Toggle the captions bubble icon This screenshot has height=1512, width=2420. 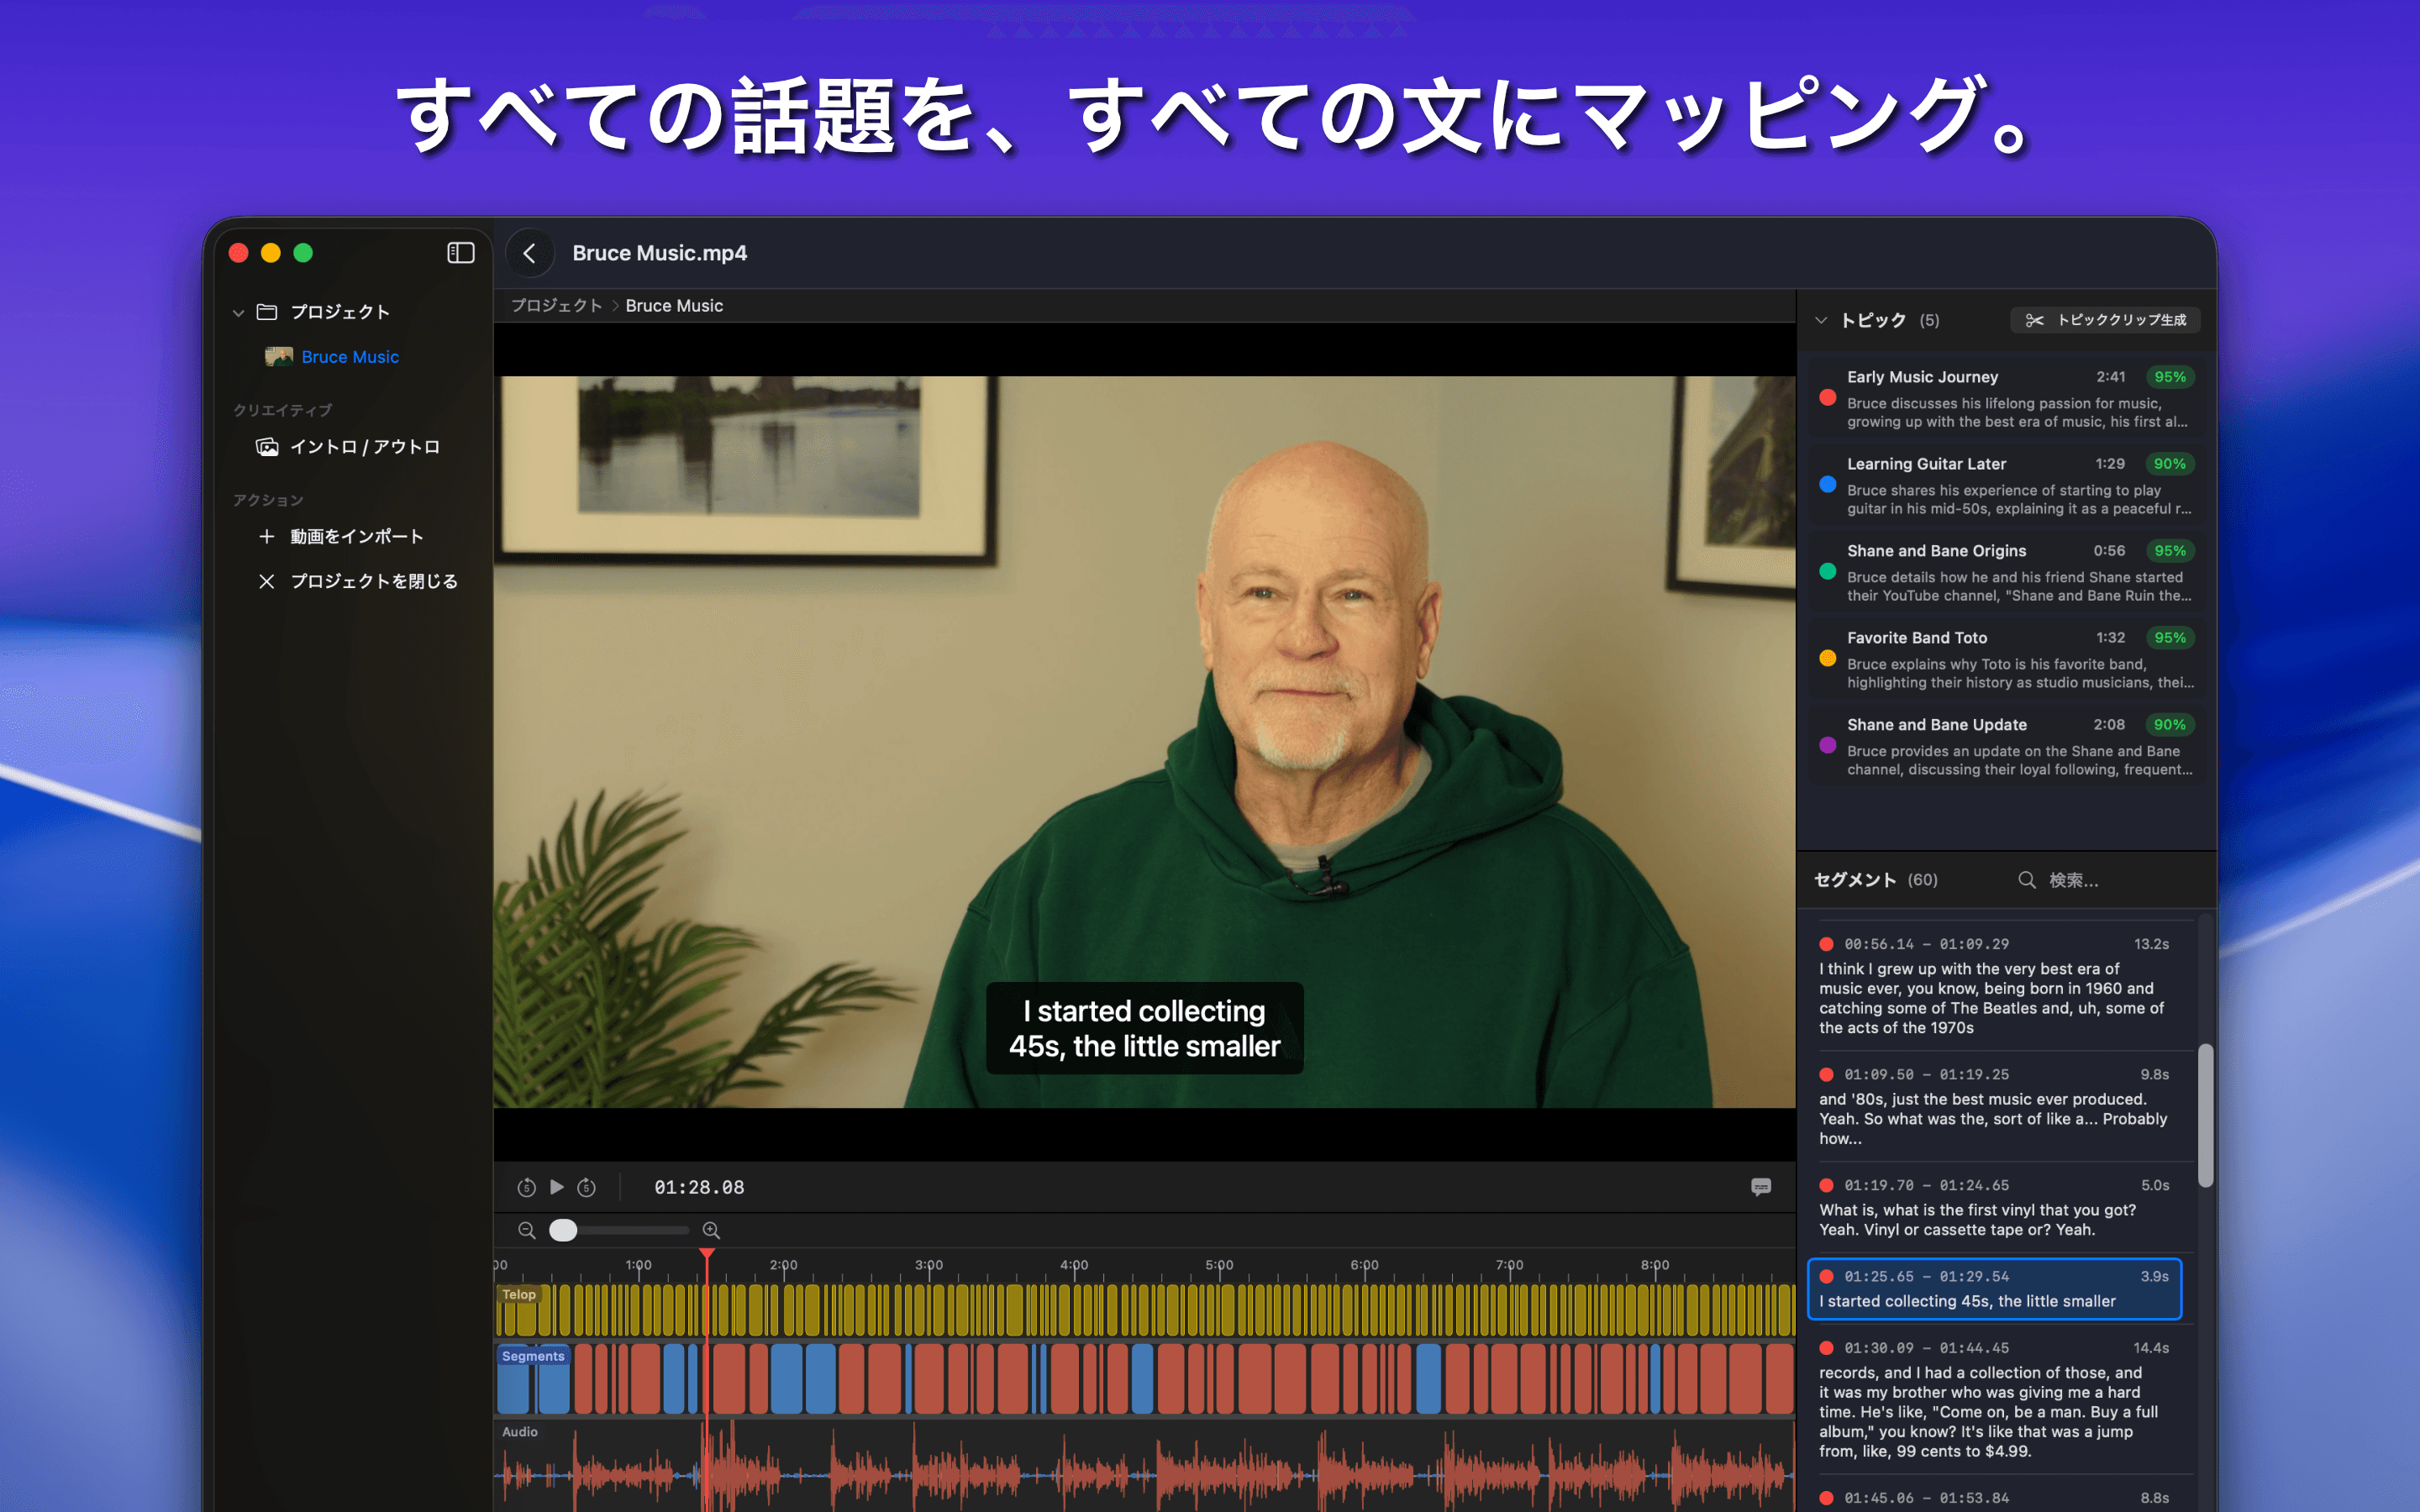1761,1187
